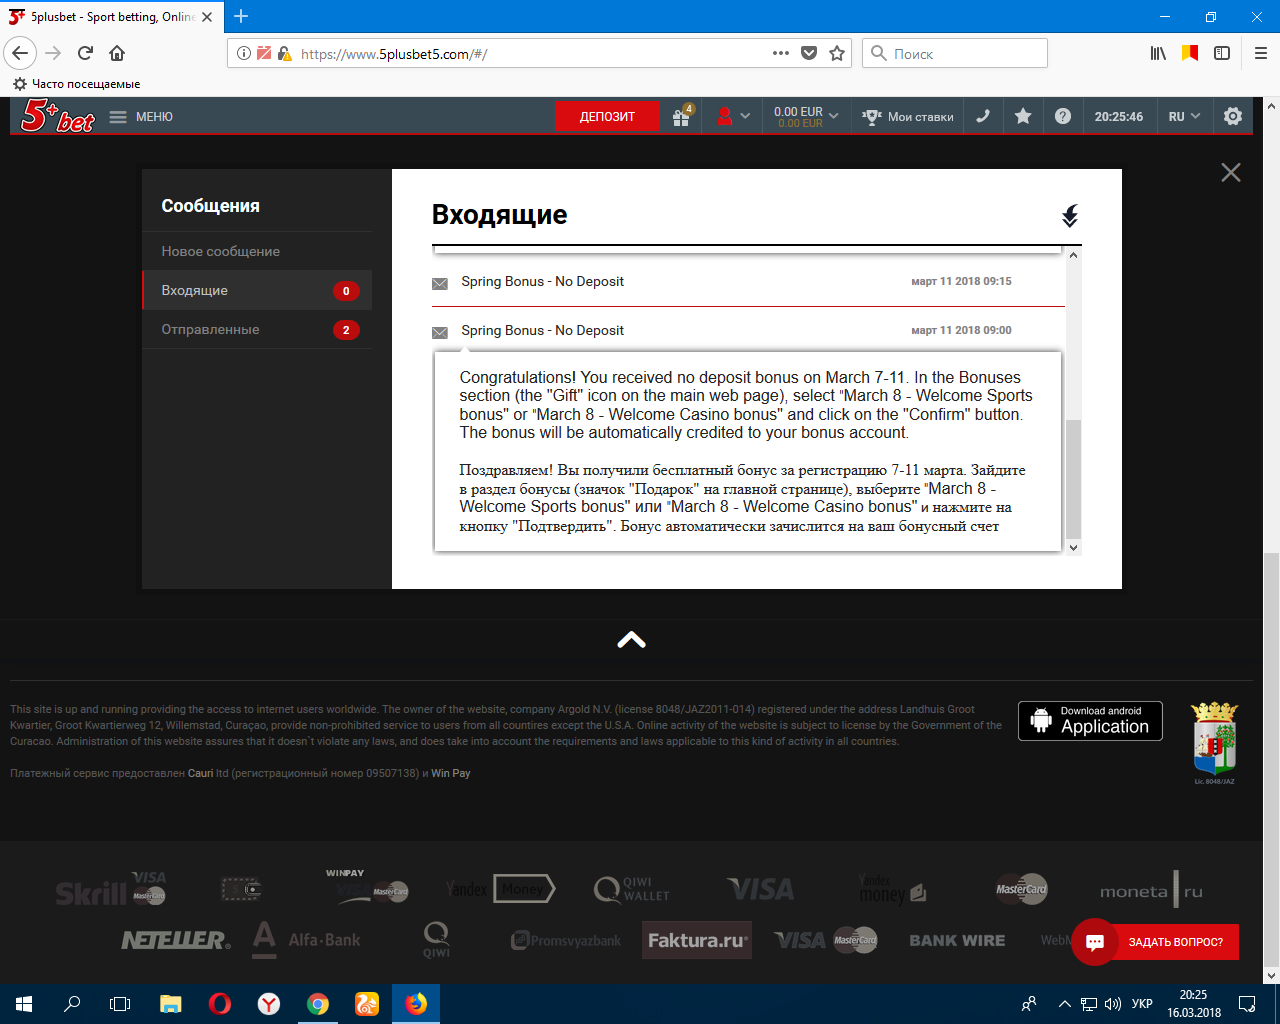This screenshot has height=1024, width=1280.
Task: Open favorites star in site header
Action: [1023, 117]
